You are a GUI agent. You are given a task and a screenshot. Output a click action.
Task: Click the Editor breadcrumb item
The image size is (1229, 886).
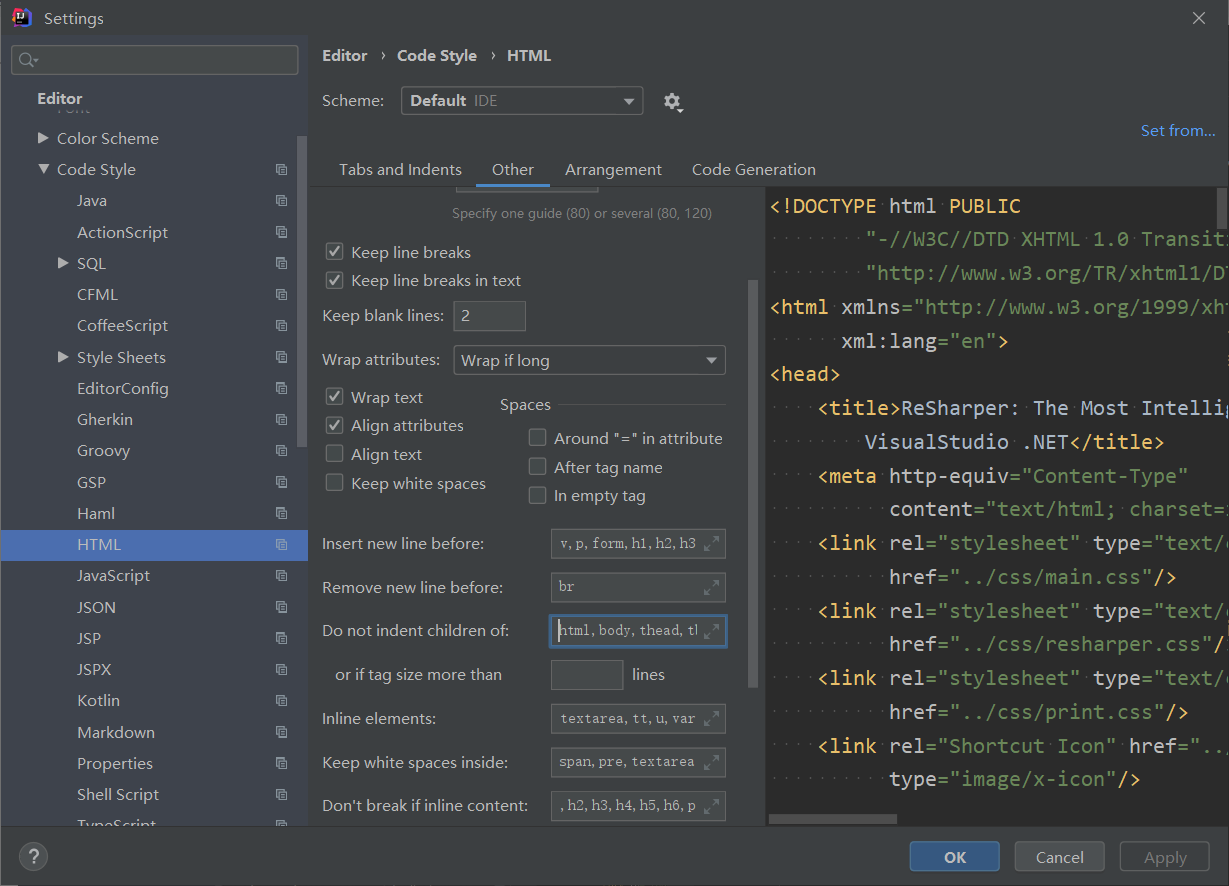pyautogui.click(x=345, y=56)
